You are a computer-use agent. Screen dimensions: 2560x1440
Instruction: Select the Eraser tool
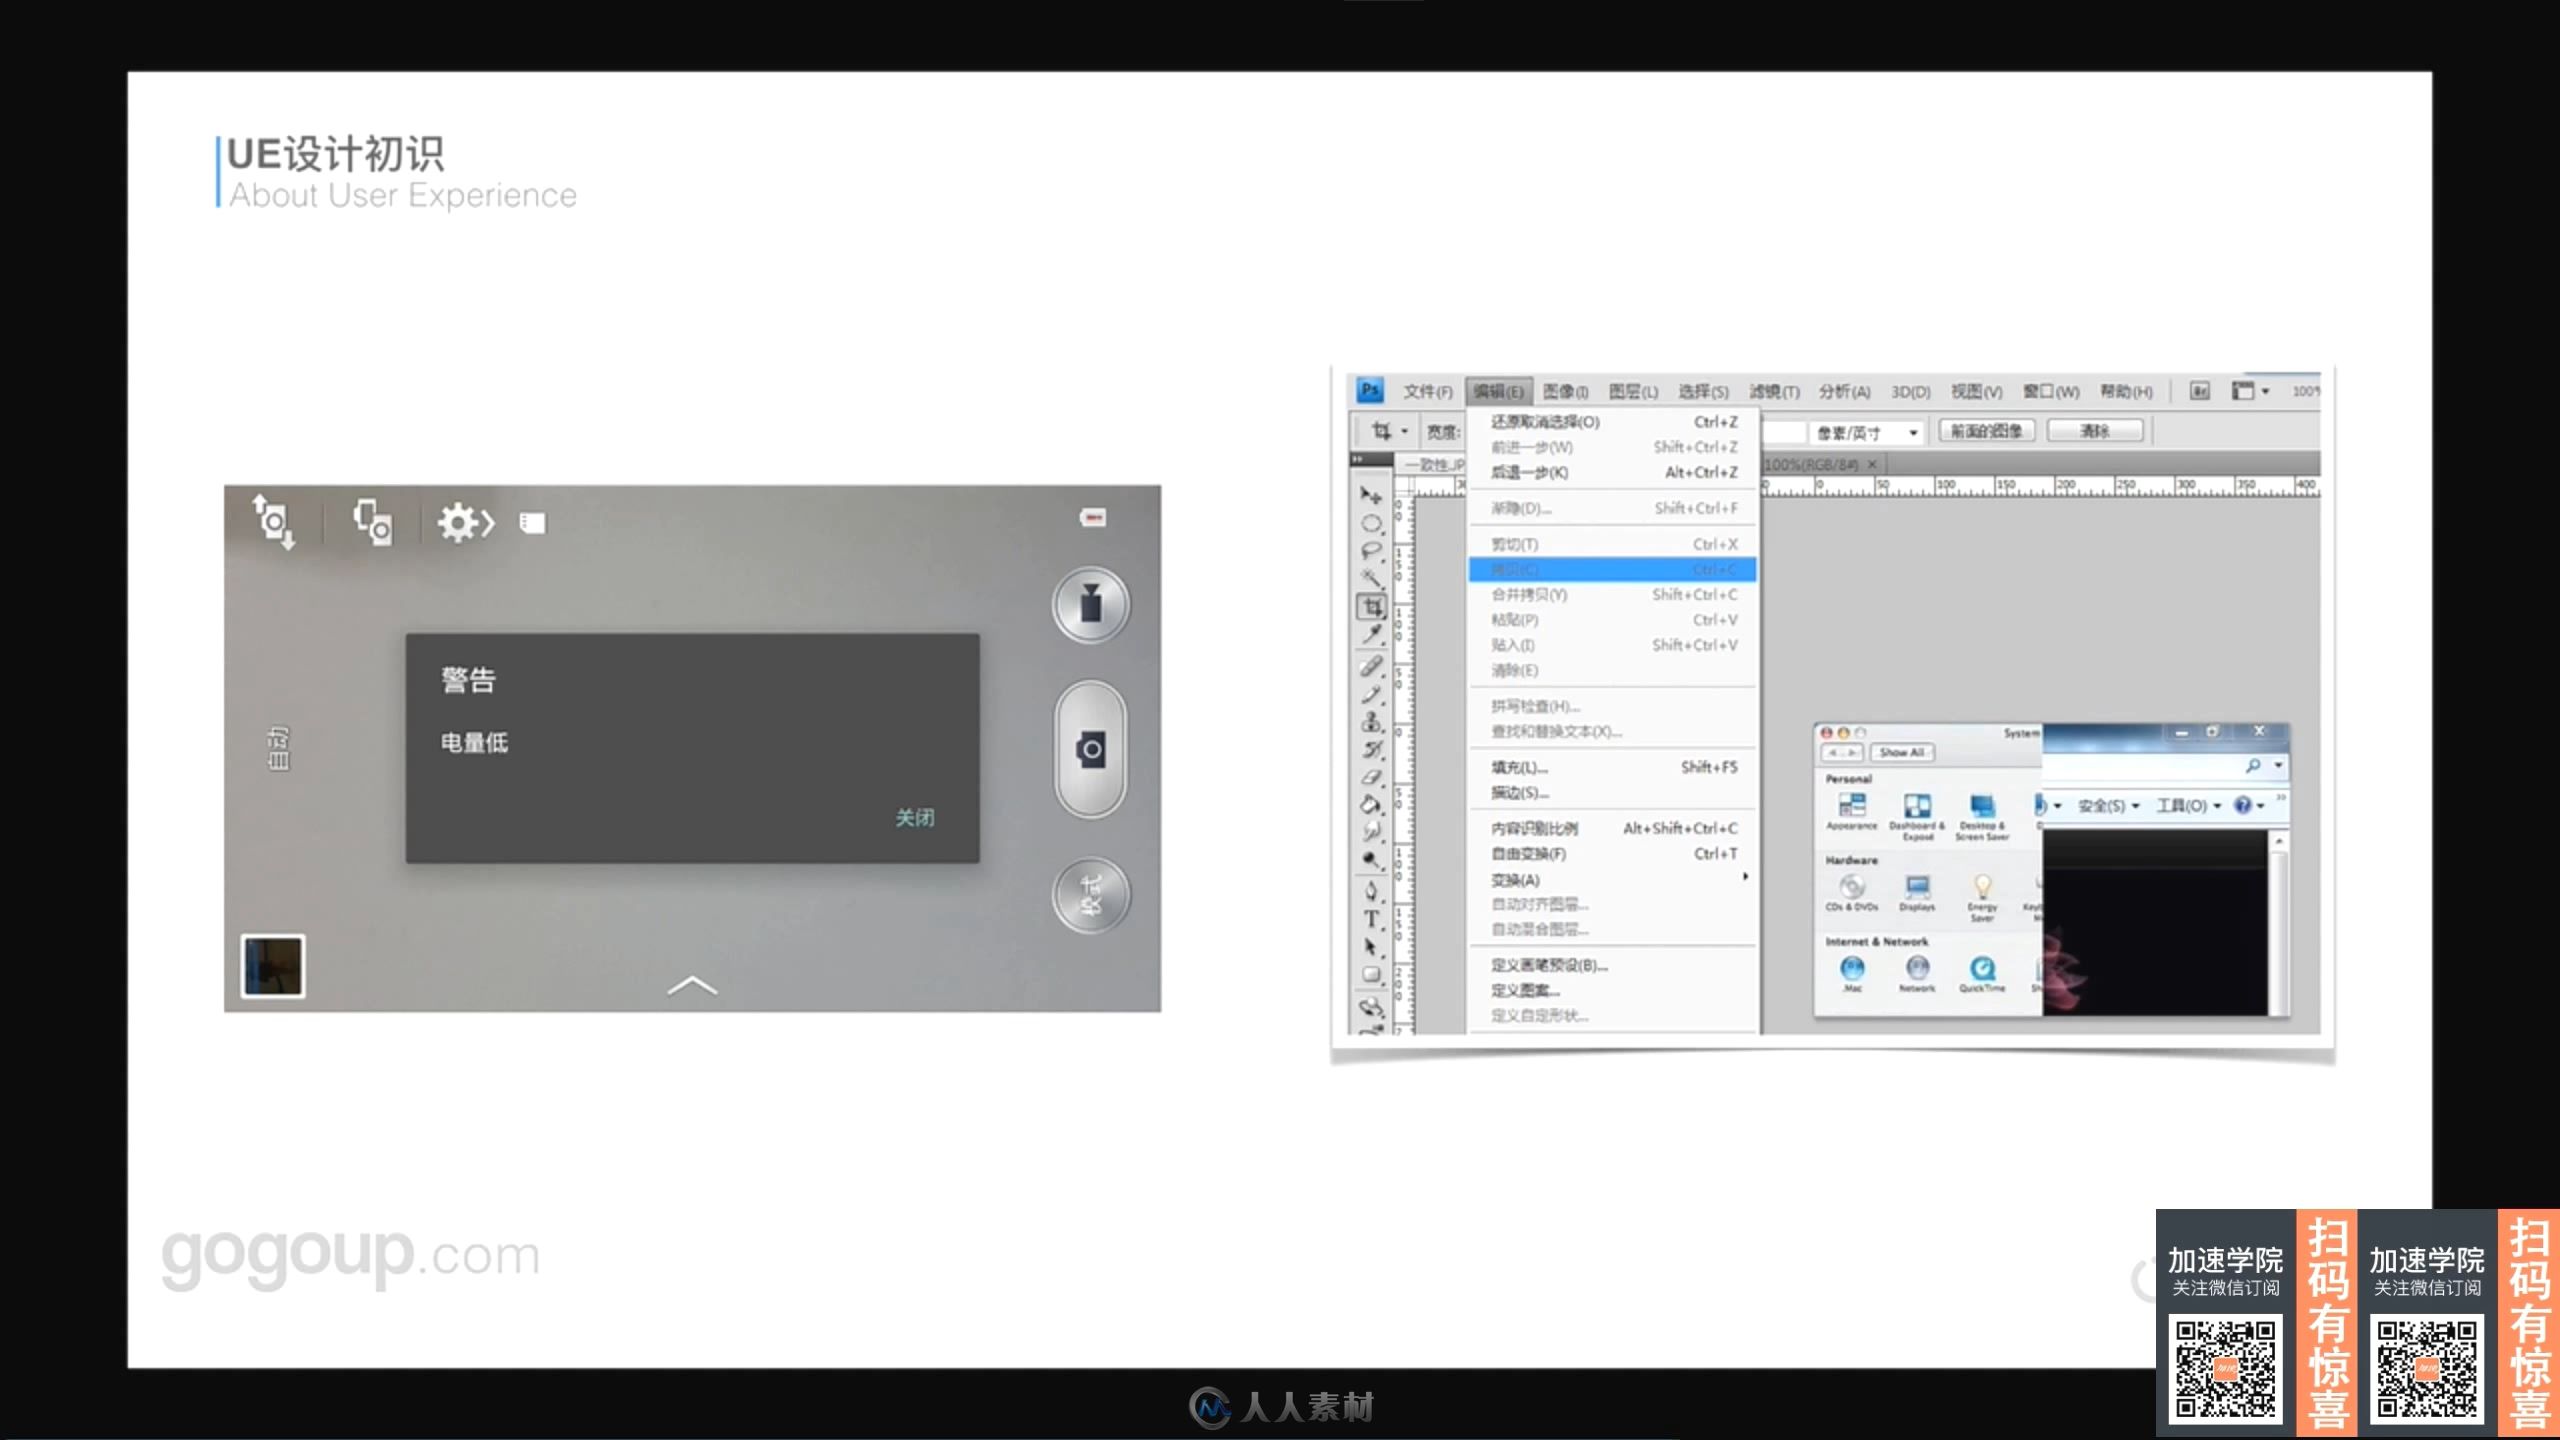pos(1371,777)
